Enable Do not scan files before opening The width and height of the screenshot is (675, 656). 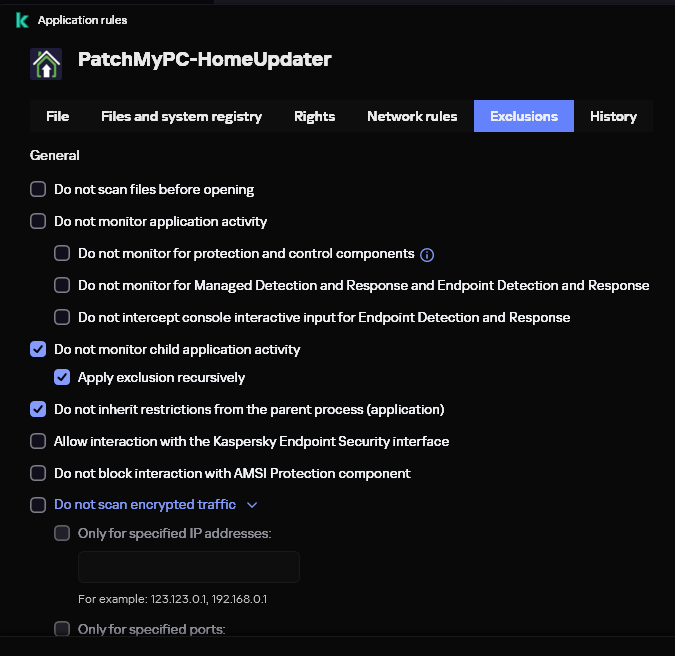coord(38,189)
